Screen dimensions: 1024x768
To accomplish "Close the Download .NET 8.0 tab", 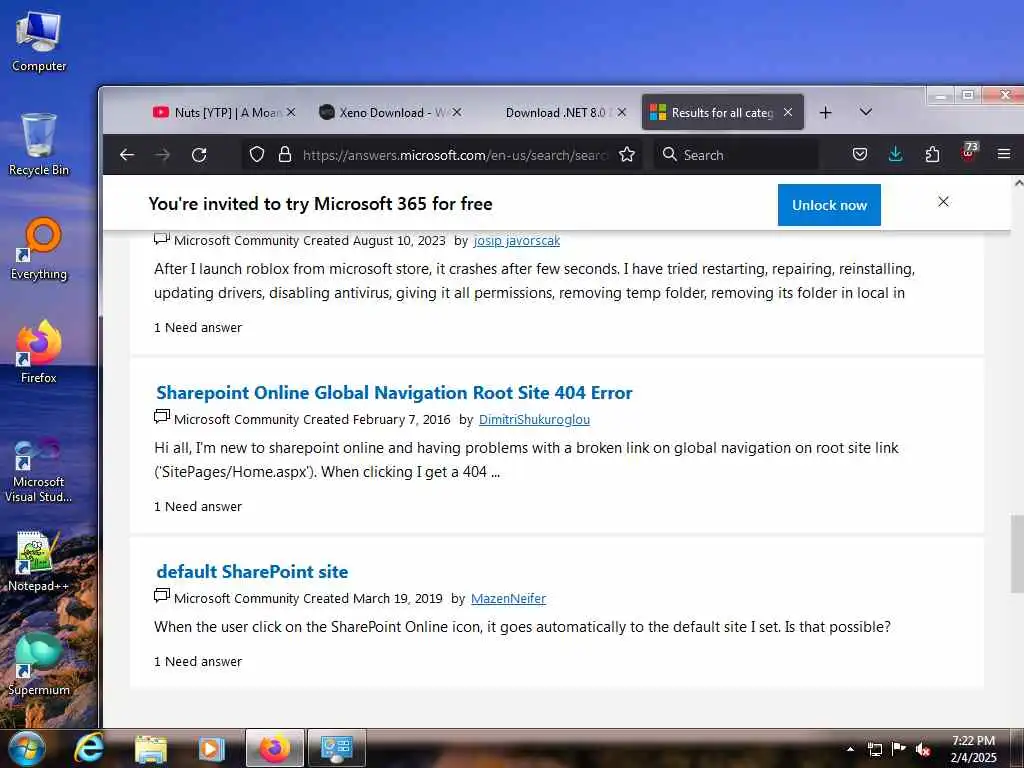I will [622, 112].
